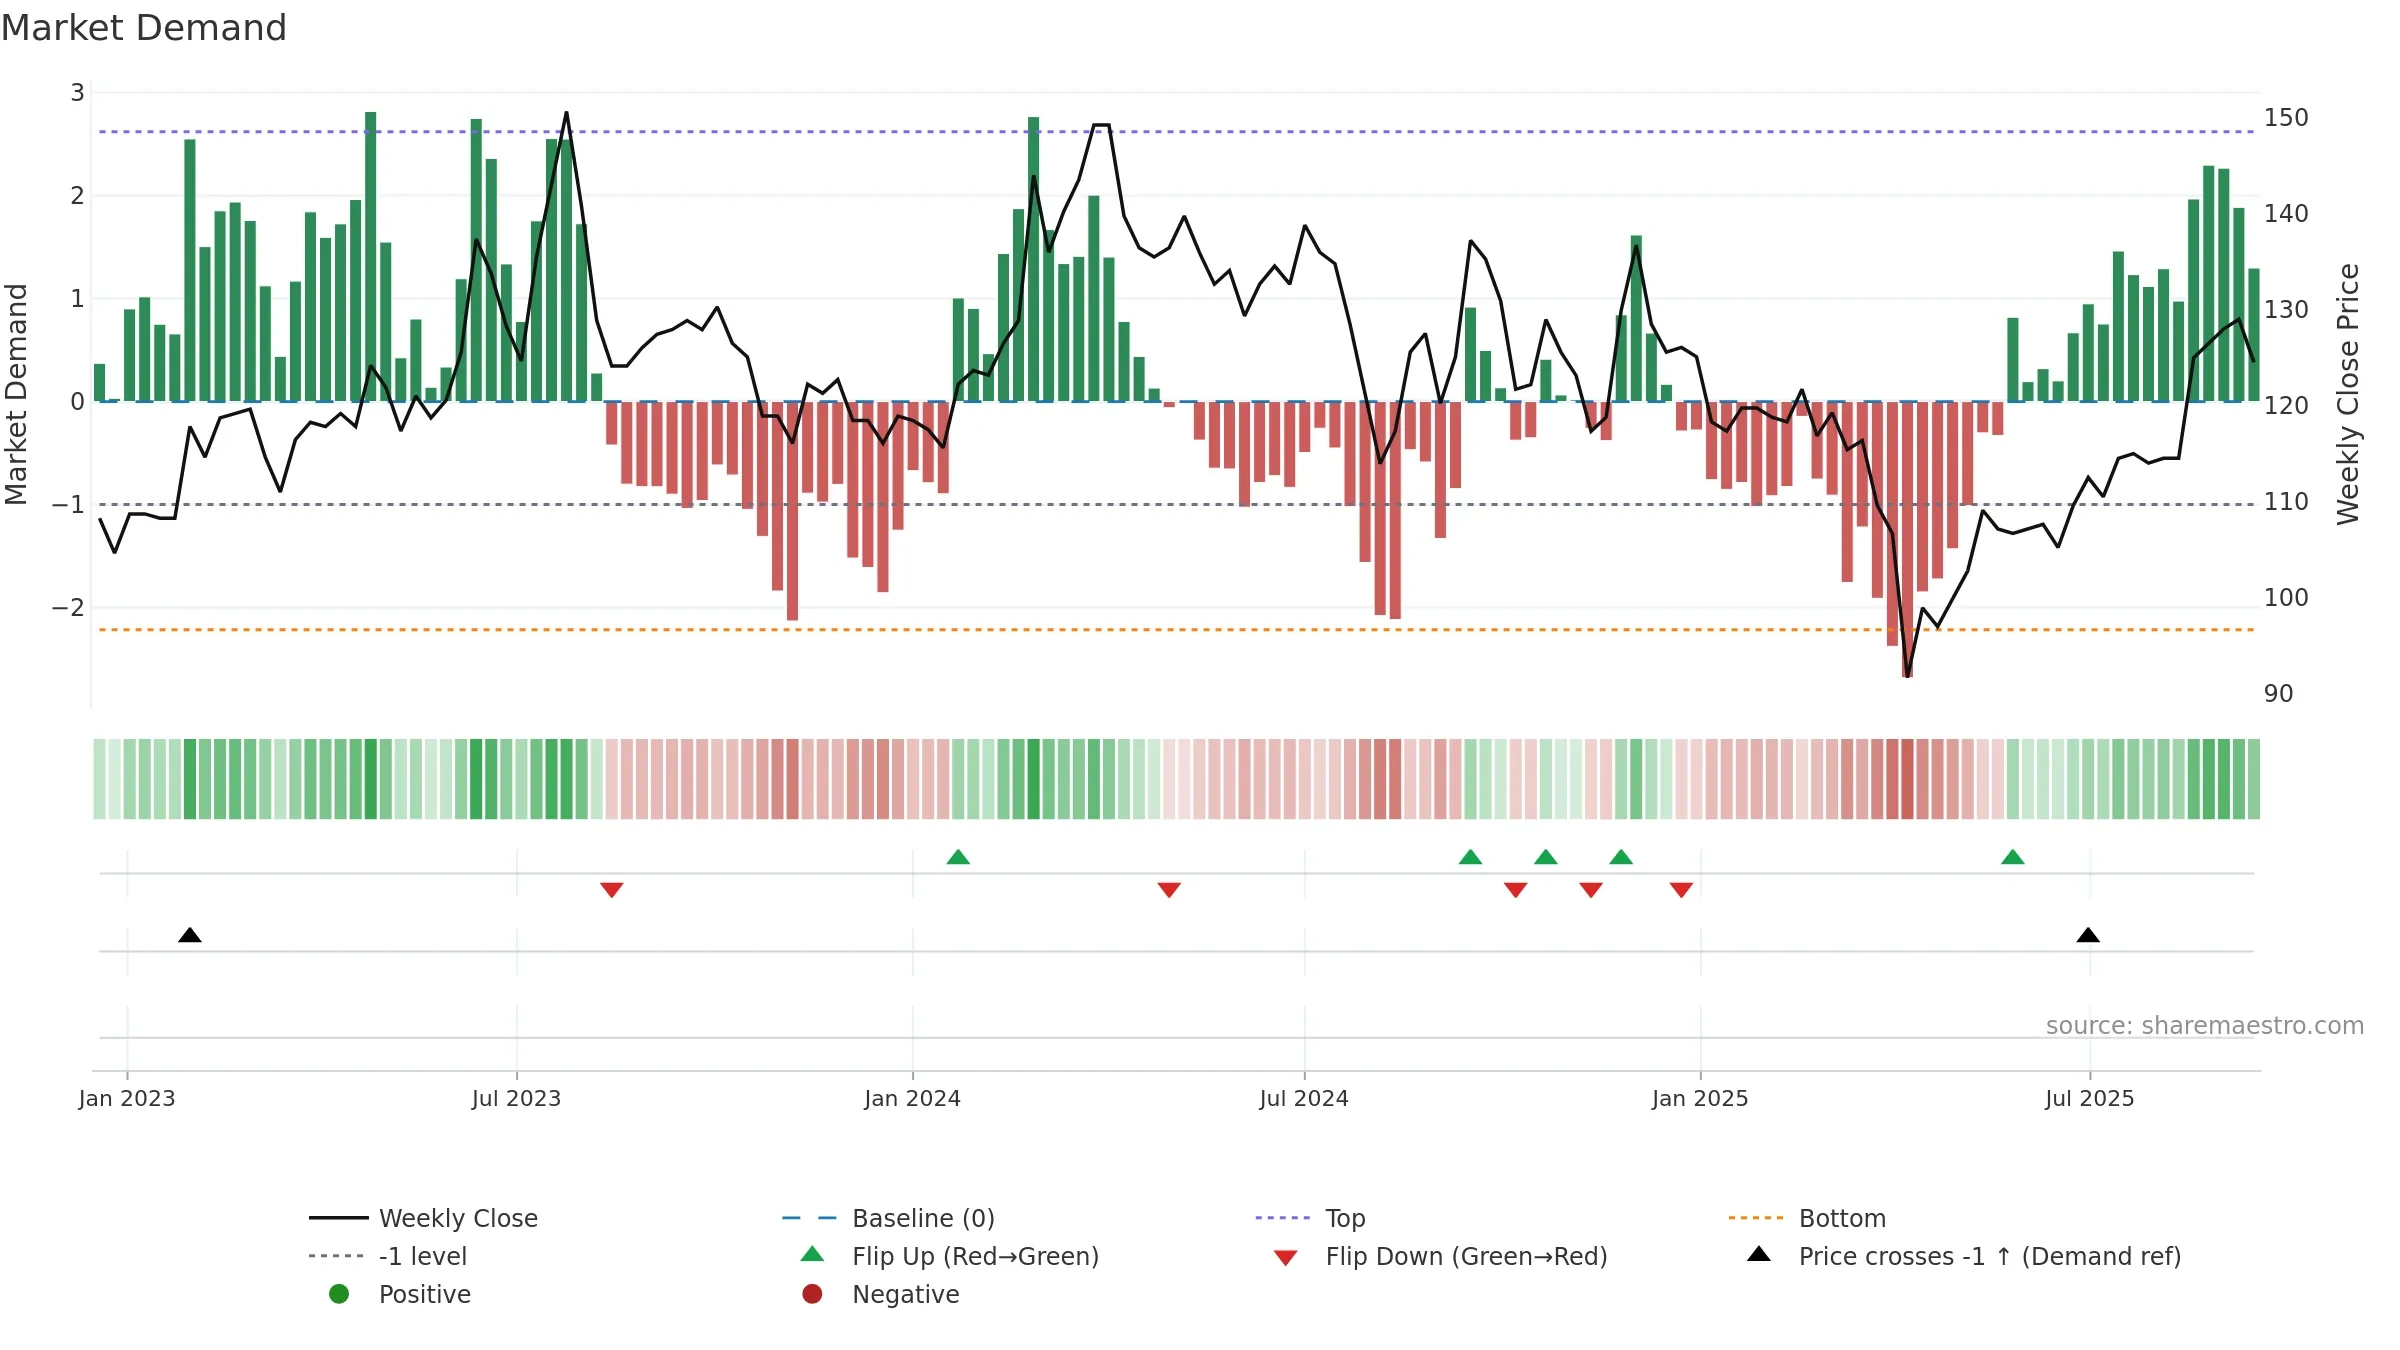Screen dimensions: 2400x1350
Task: Toggle the Baseline (0) legend entry
Action: pyautogui.click(x=888, y=1218)
